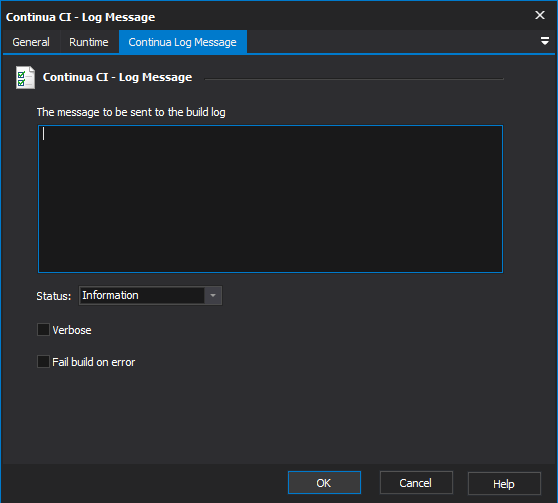Click the Fail build on error label text
This screenshot has width=558, height=503.
point(94,362)
